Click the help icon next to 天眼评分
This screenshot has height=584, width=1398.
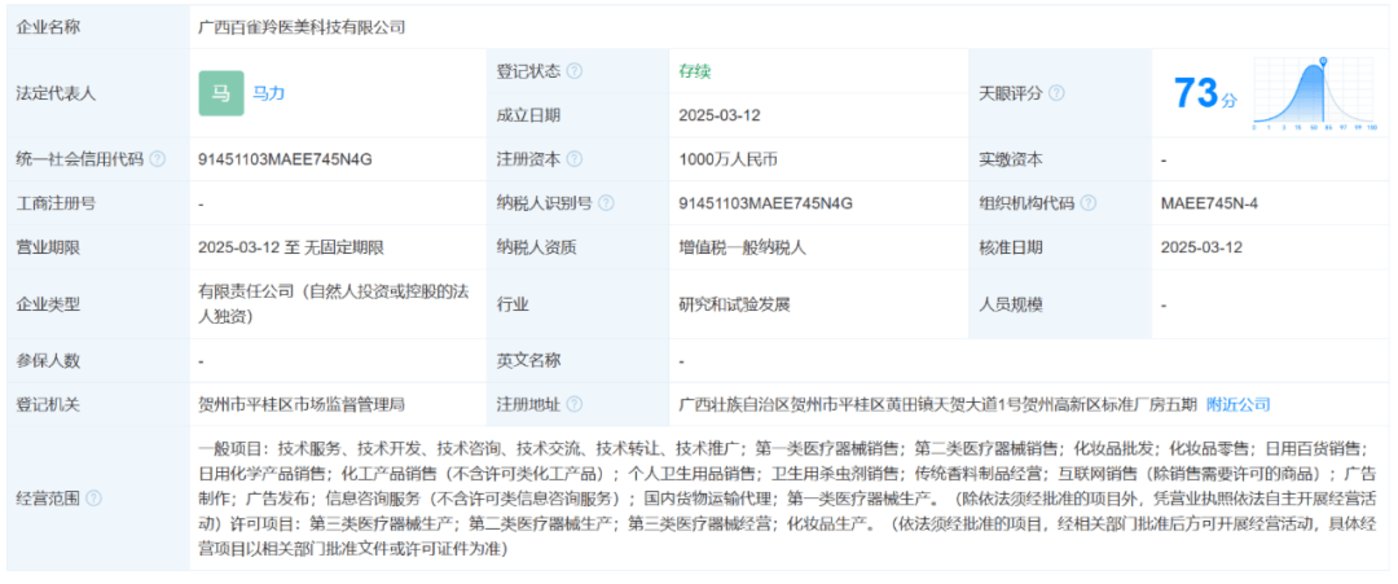pyautogui.click(x=1056, y=93)
